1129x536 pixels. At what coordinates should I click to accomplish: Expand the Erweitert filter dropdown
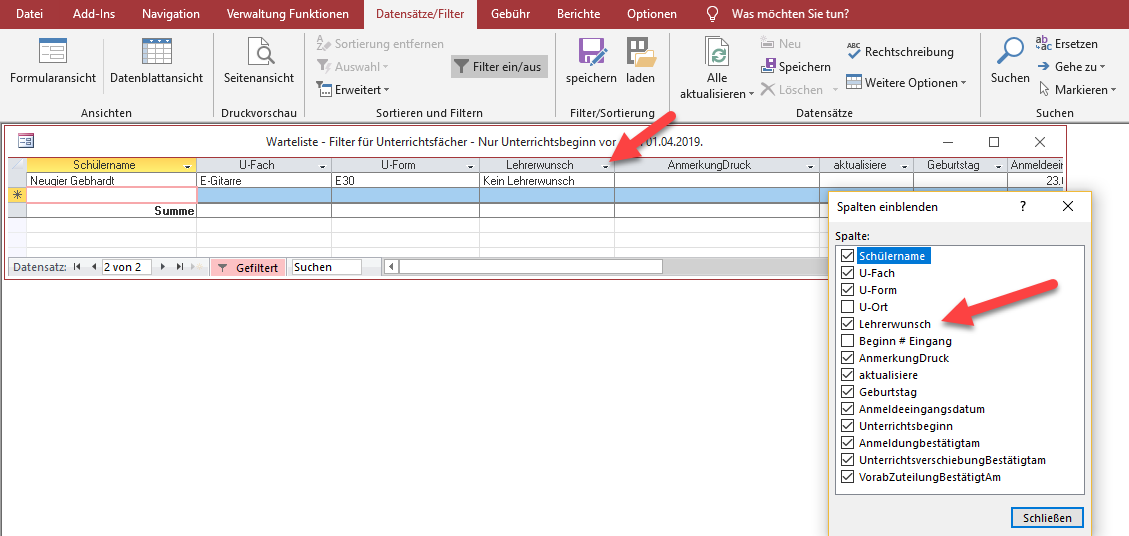(x=350, y=89)
